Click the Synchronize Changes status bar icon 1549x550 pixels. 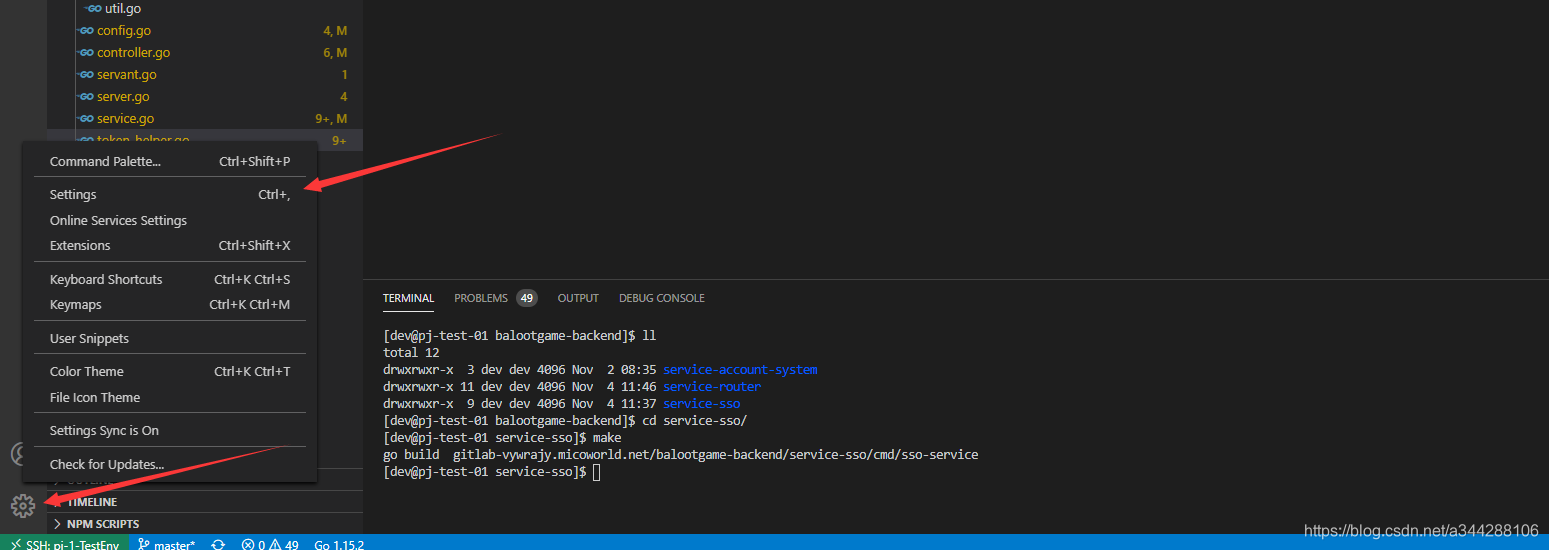pos(218,544)
